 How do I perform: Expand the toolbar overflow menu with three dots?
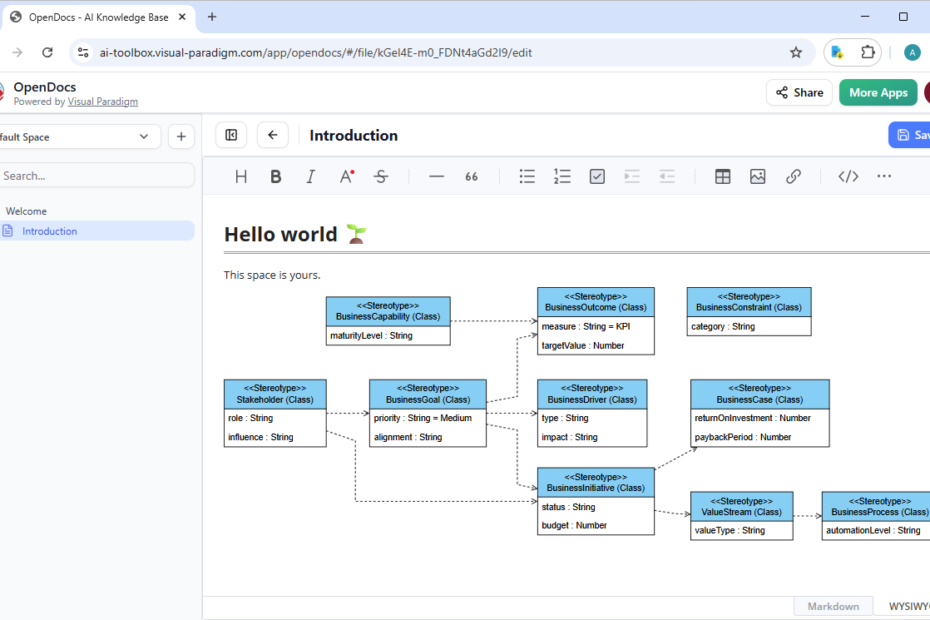coord(884,176)
